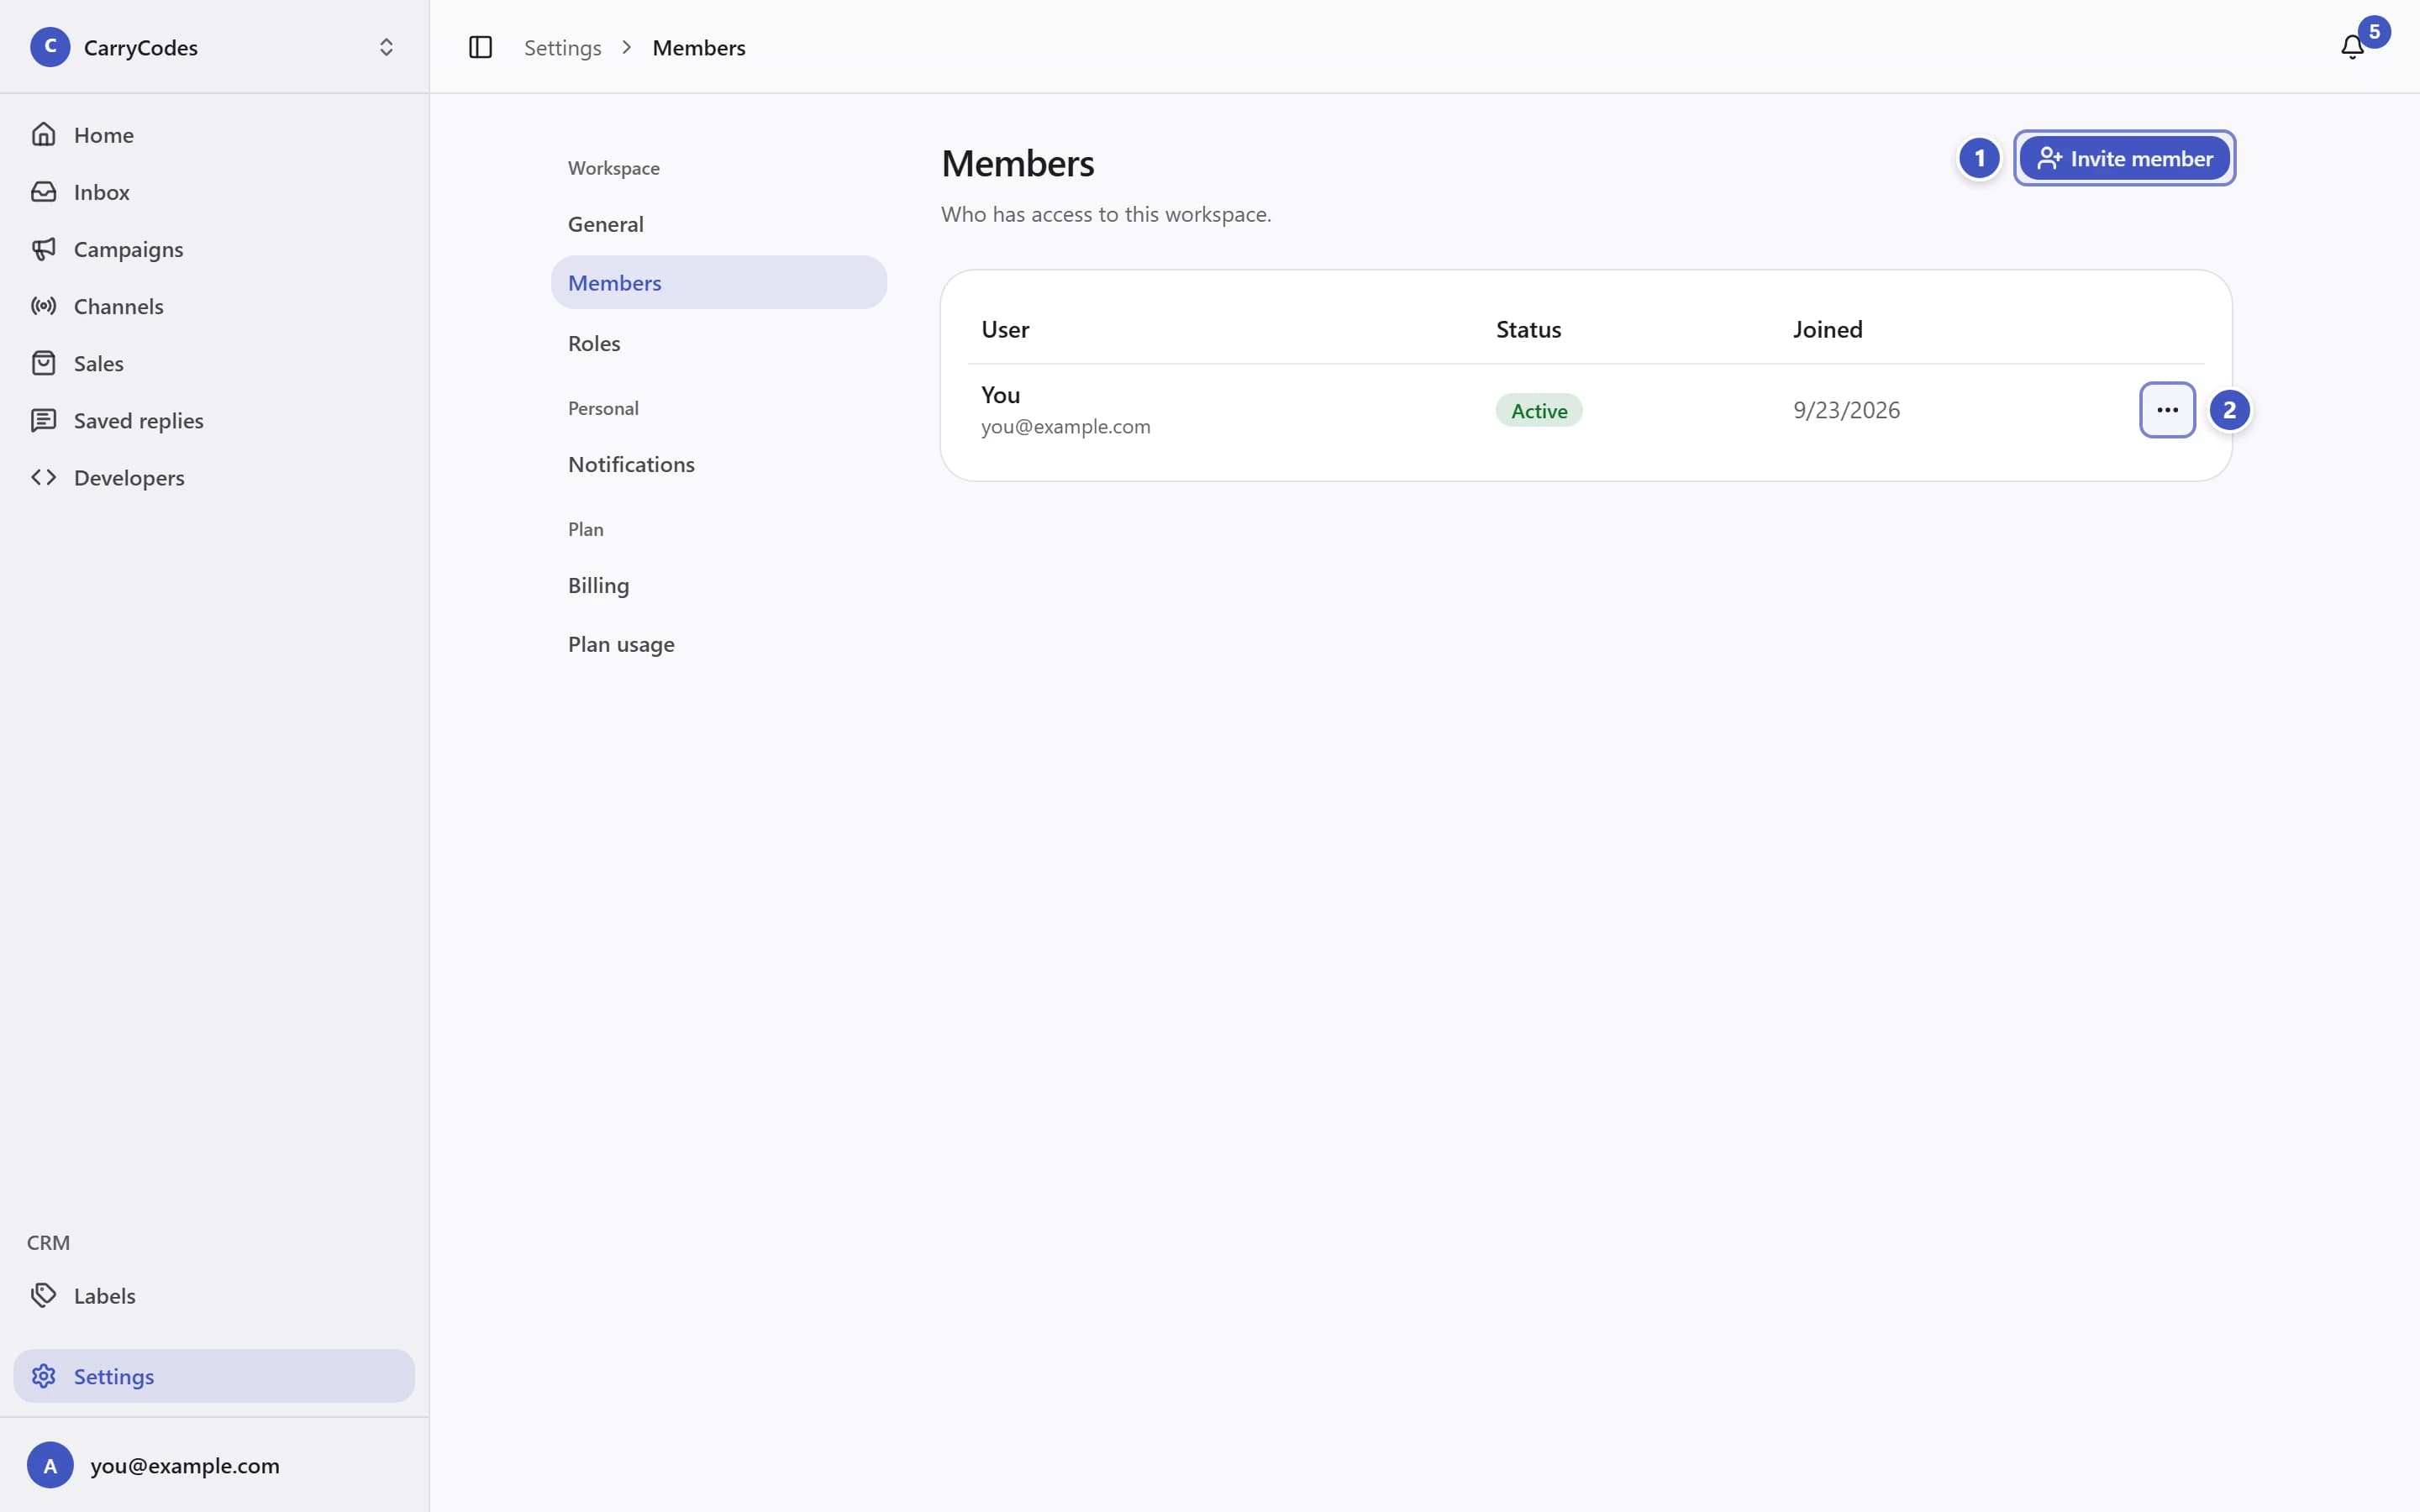Click the You name in members table
Viewport: 2420px width, 1512px height.
click(1000, 395)
